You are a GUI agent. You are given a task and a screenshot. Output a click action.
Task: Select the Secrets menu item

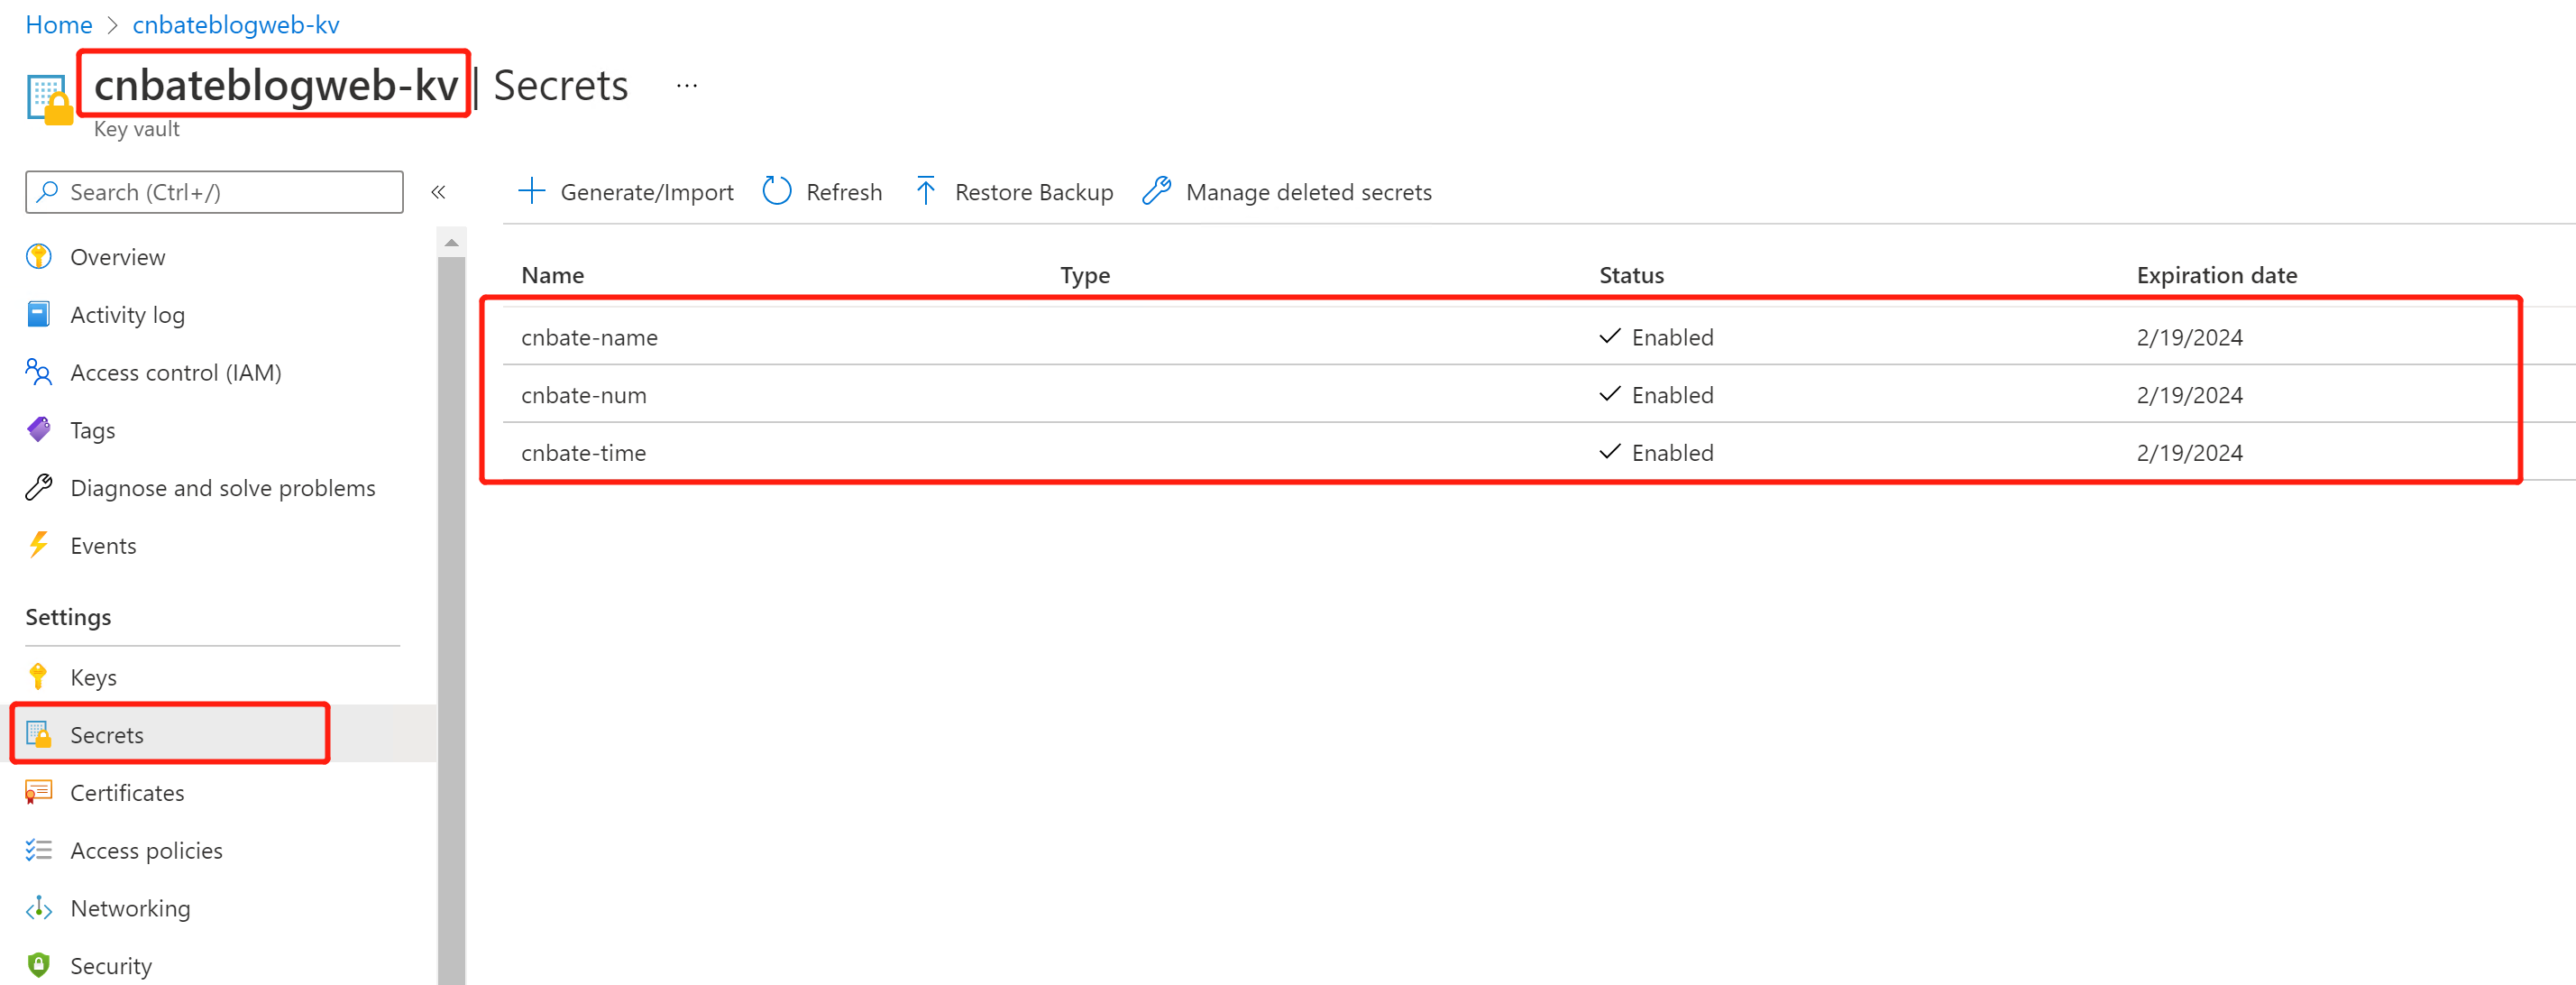point(107,735)
